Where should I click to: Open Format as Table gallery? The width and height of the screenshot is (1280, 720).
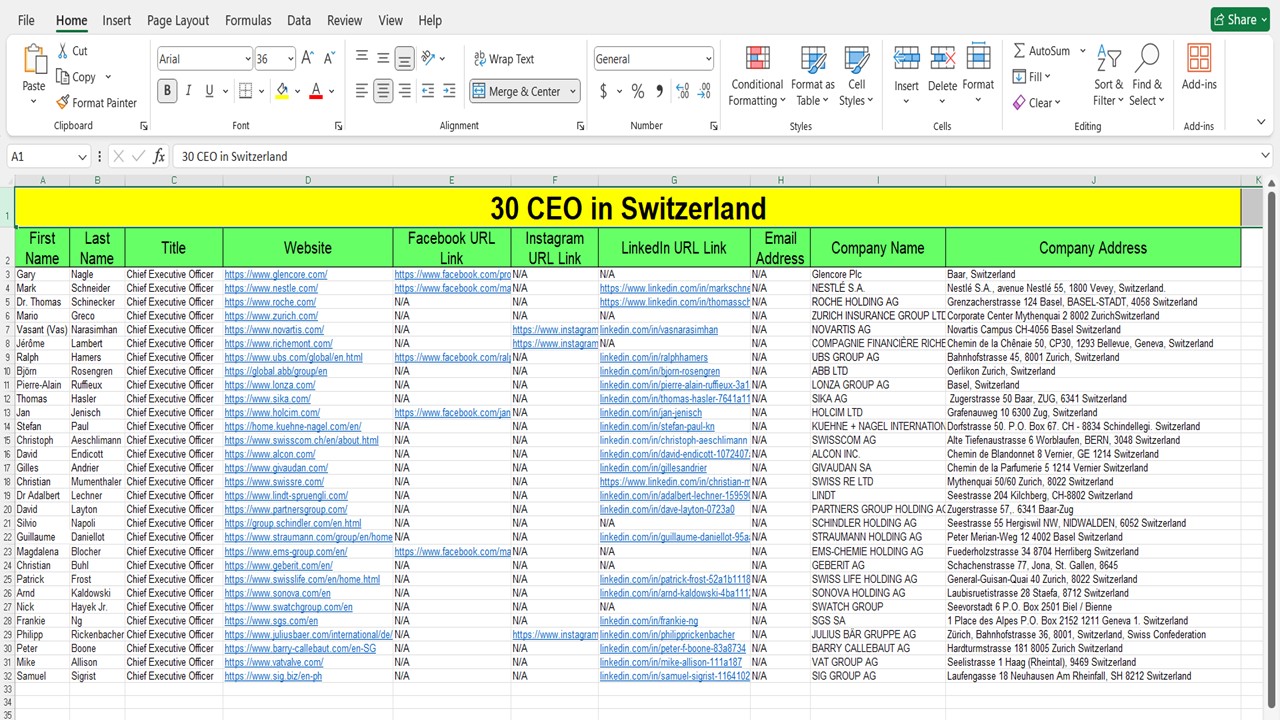813,76
